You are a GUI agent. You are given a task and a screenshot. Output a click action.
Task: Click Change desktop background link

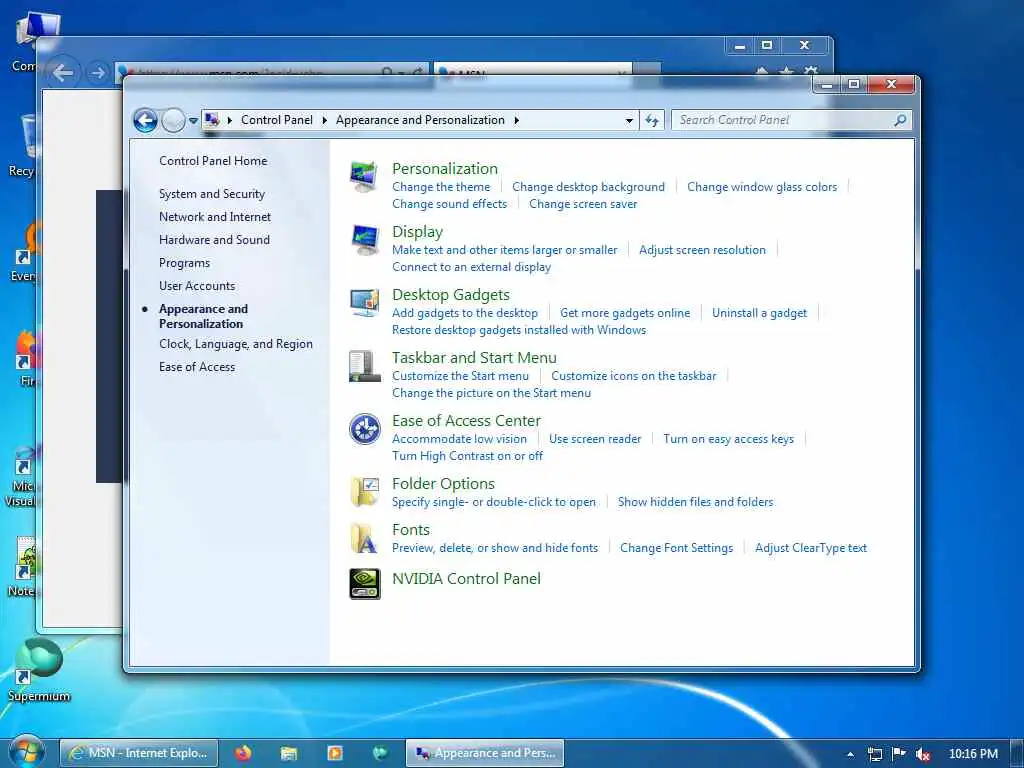pos(588,187)
